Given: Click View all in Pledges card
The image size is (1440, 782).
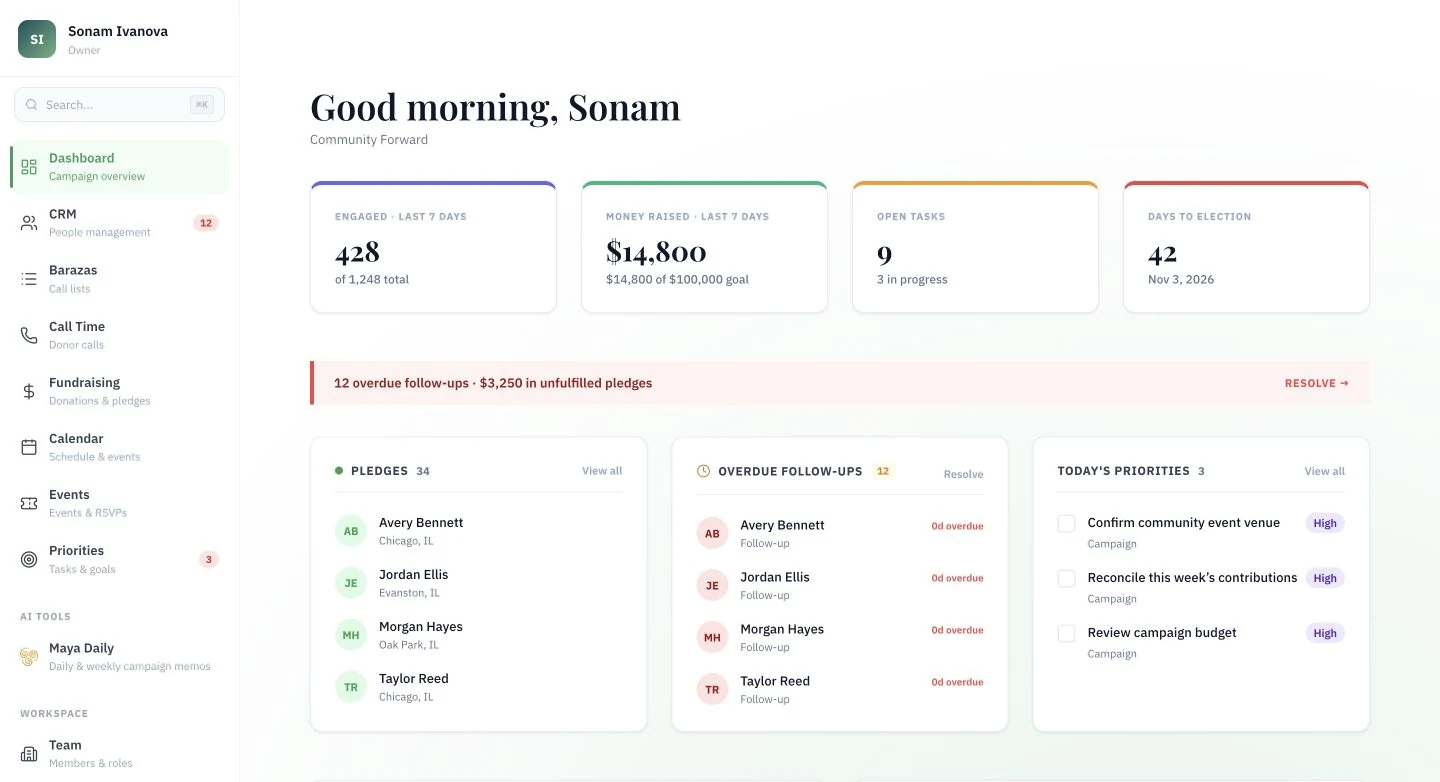Looking at the screenshot, I should 602,471.
